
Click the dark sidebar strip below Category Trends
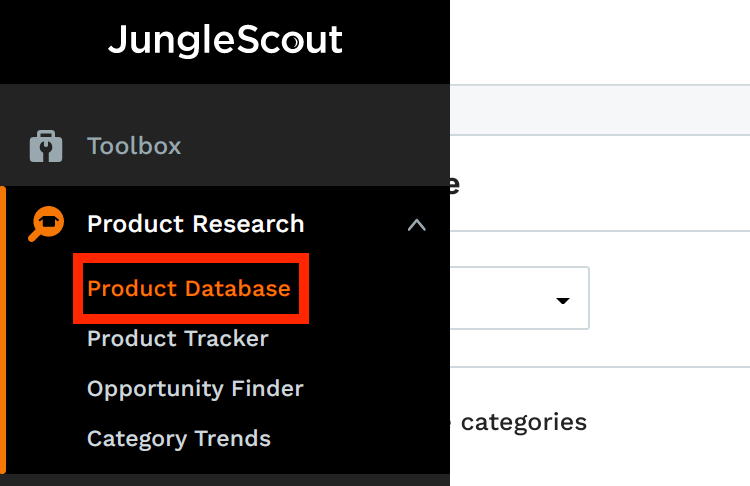pyautogui.click(x=225, y=480)
